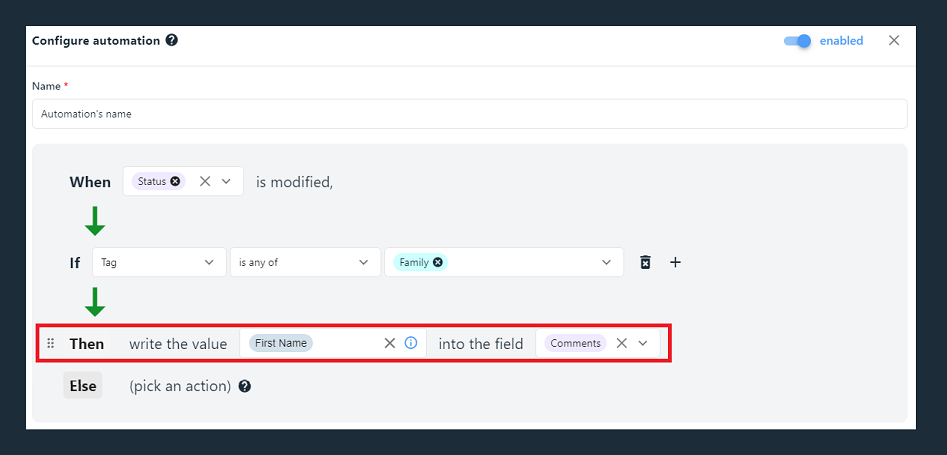Open the Tag condition dropdown
Image resolution: width=947 pixels, height=455 pixels.
tap(159, 262)
